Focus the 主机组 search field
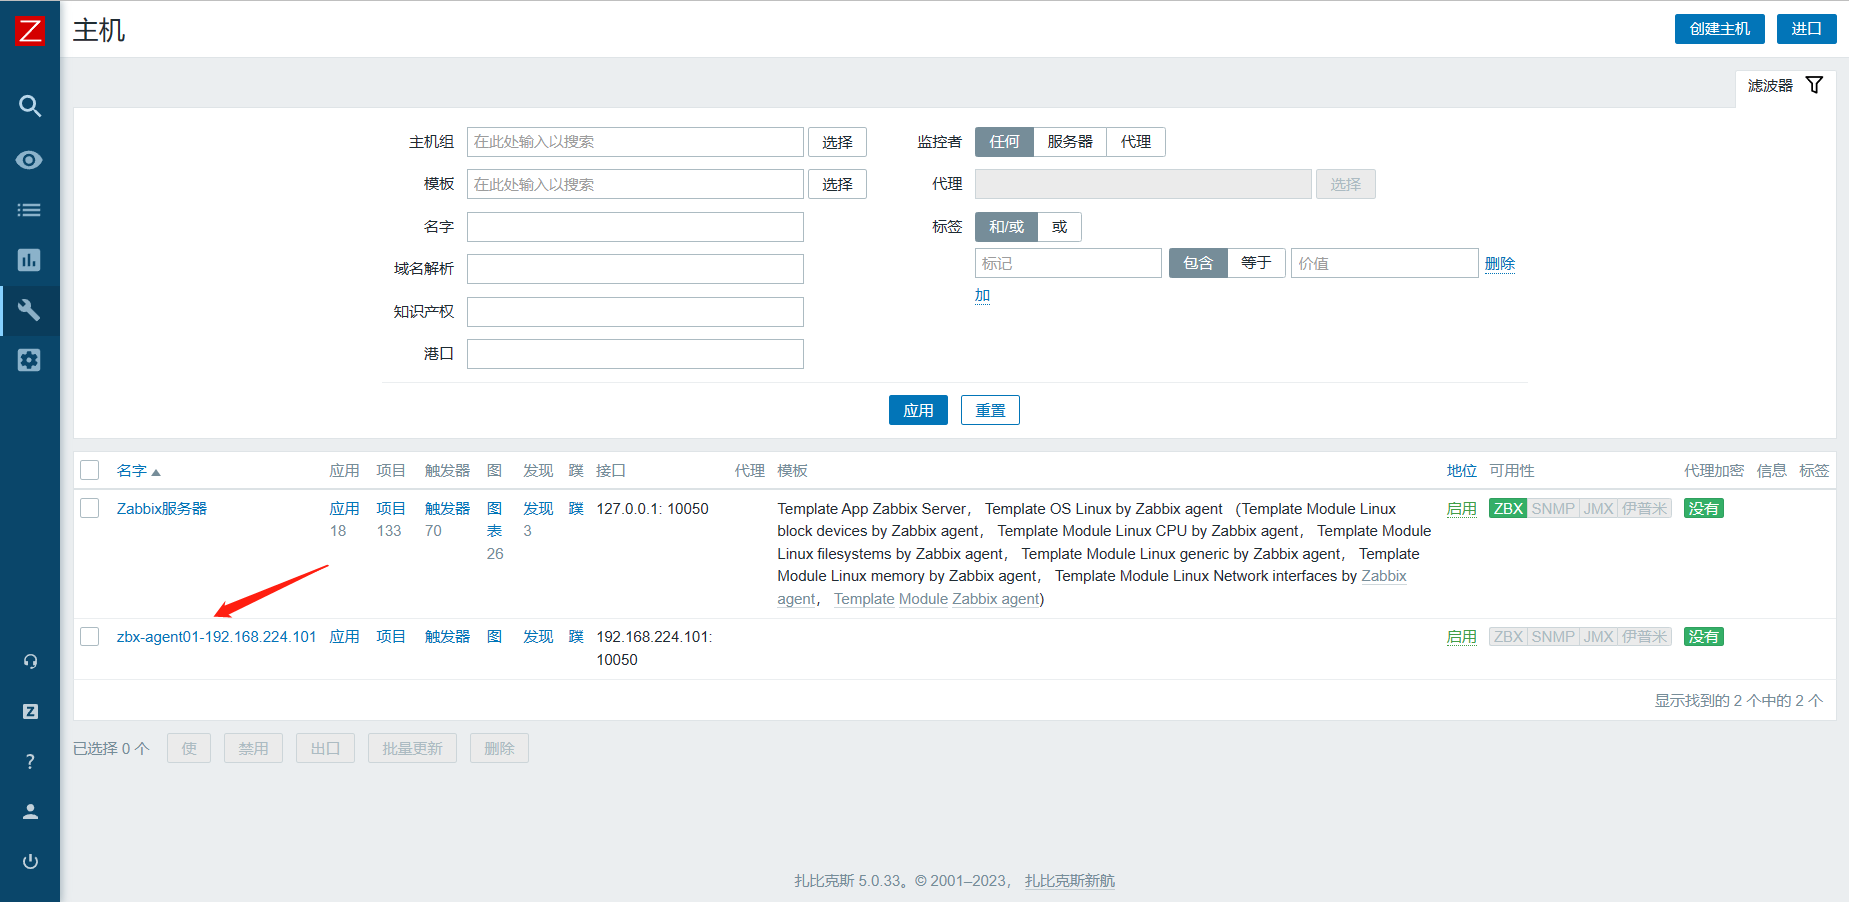This screenshot has width=1849, height=902. coord(635,142)
